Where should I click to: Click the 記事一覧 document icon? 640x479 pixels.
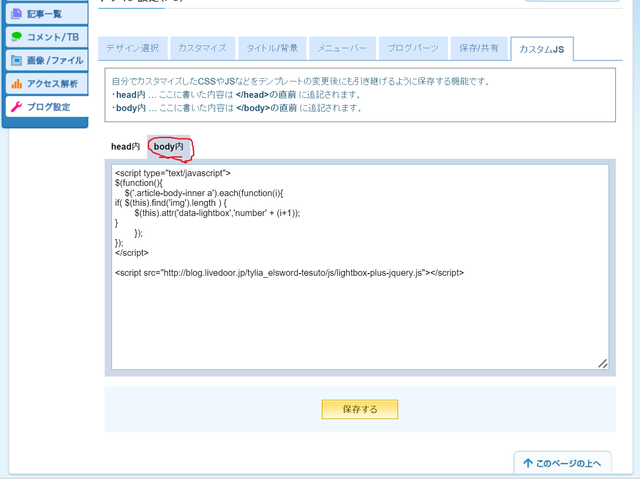pos(16,13)
